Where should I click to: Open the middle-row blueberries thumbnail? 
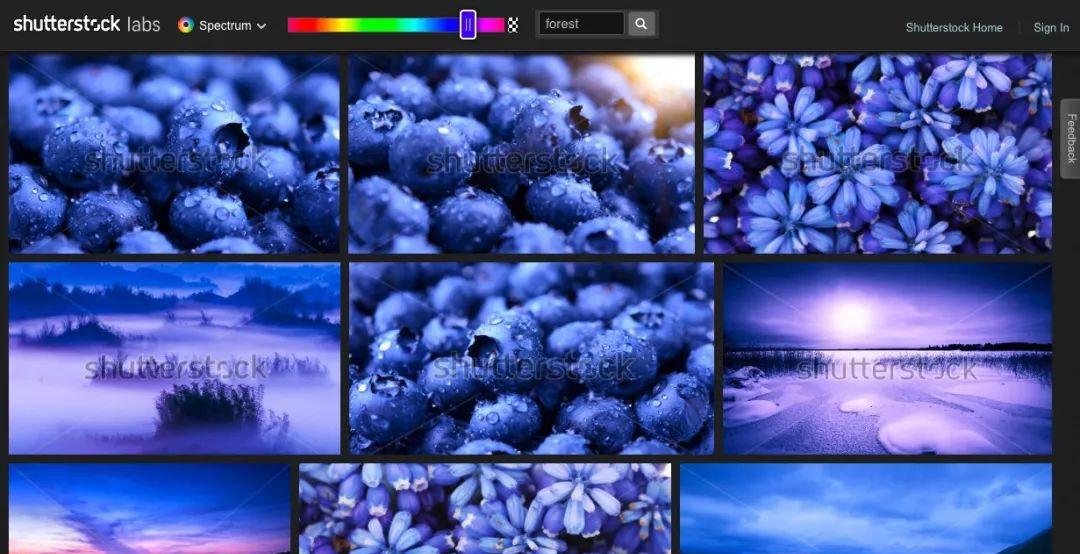coord(532,358)
